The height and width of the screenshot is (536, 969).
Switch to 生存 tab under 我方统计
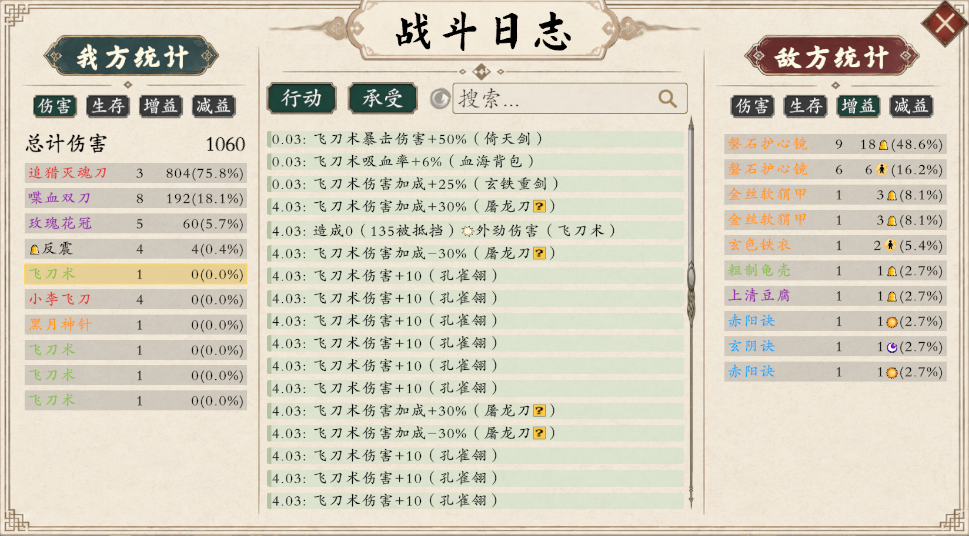tap(108, 106)
